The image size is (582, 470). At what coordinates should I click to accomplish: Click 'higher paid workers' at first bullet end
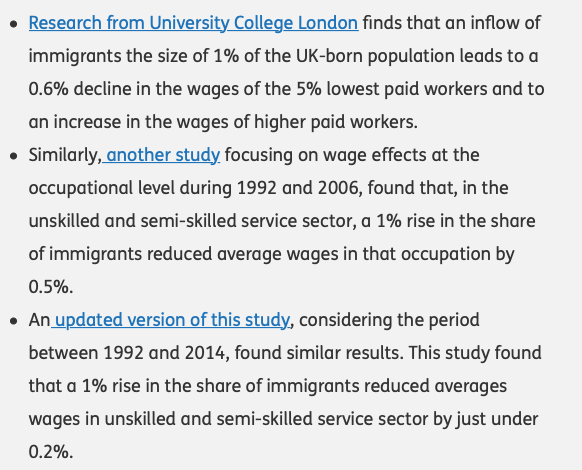(334, 122)
